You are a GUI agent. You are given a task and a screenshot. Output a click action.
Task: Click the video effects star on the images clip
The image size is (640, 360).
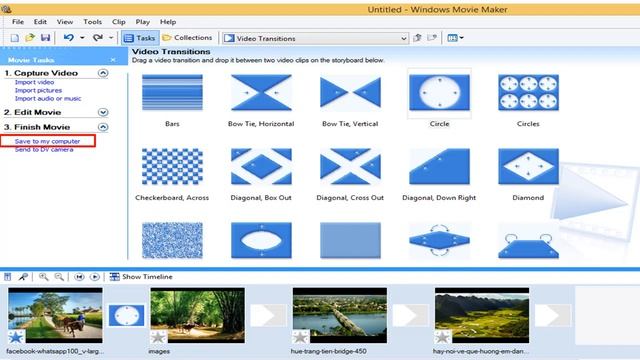click(158, 337)
